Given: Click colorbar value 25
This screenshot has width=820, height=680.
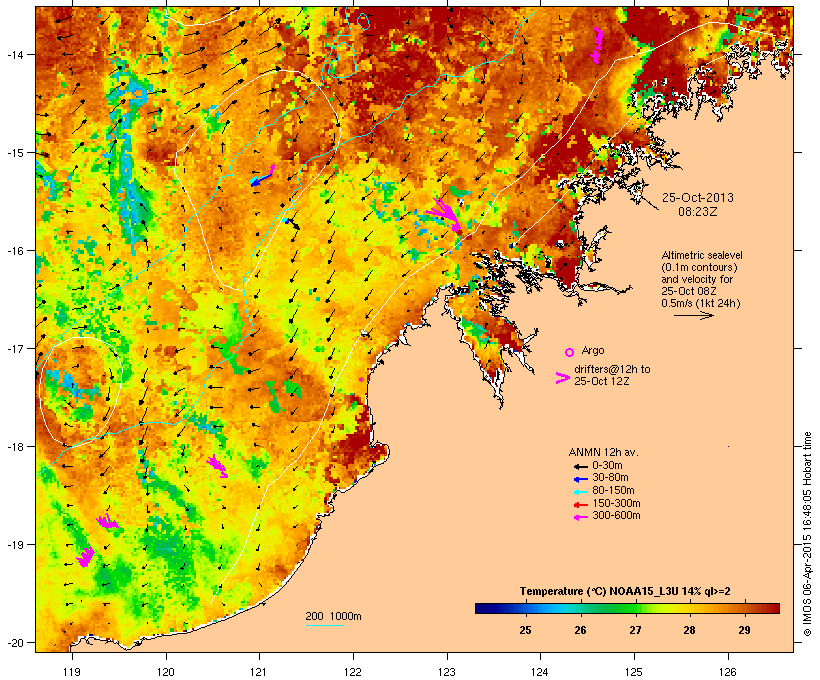Looking at the screenshot, I should [526, 630].
